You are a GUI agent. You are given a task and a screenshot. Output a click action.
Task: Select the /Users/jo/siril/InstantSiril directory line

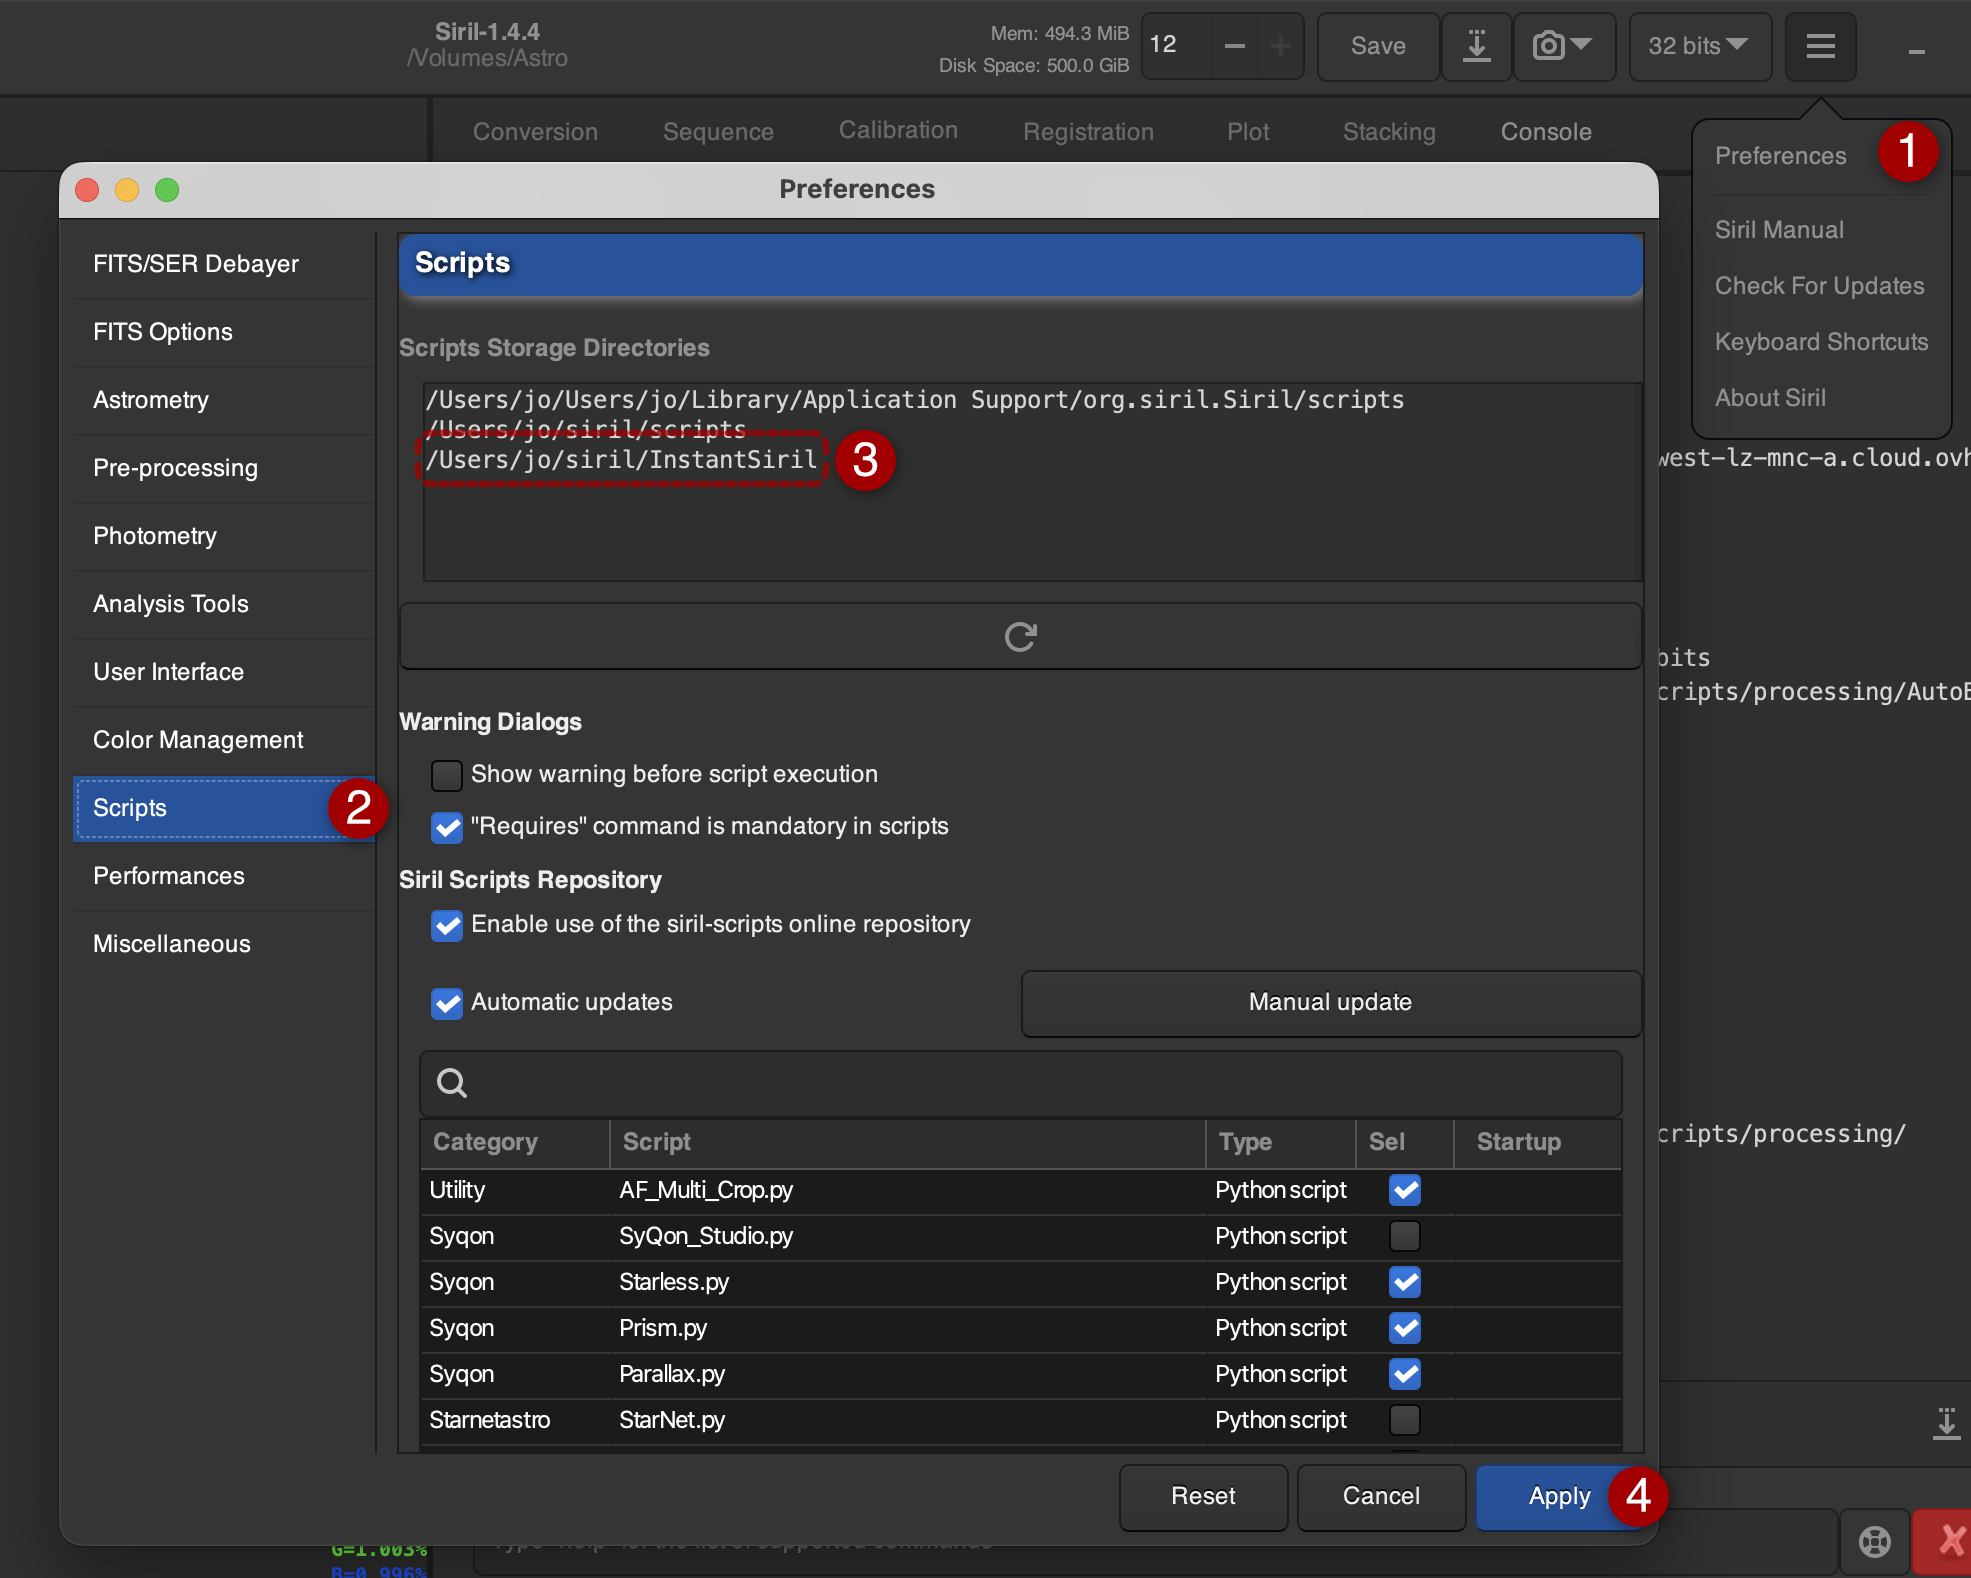click(x=621, y=460)
